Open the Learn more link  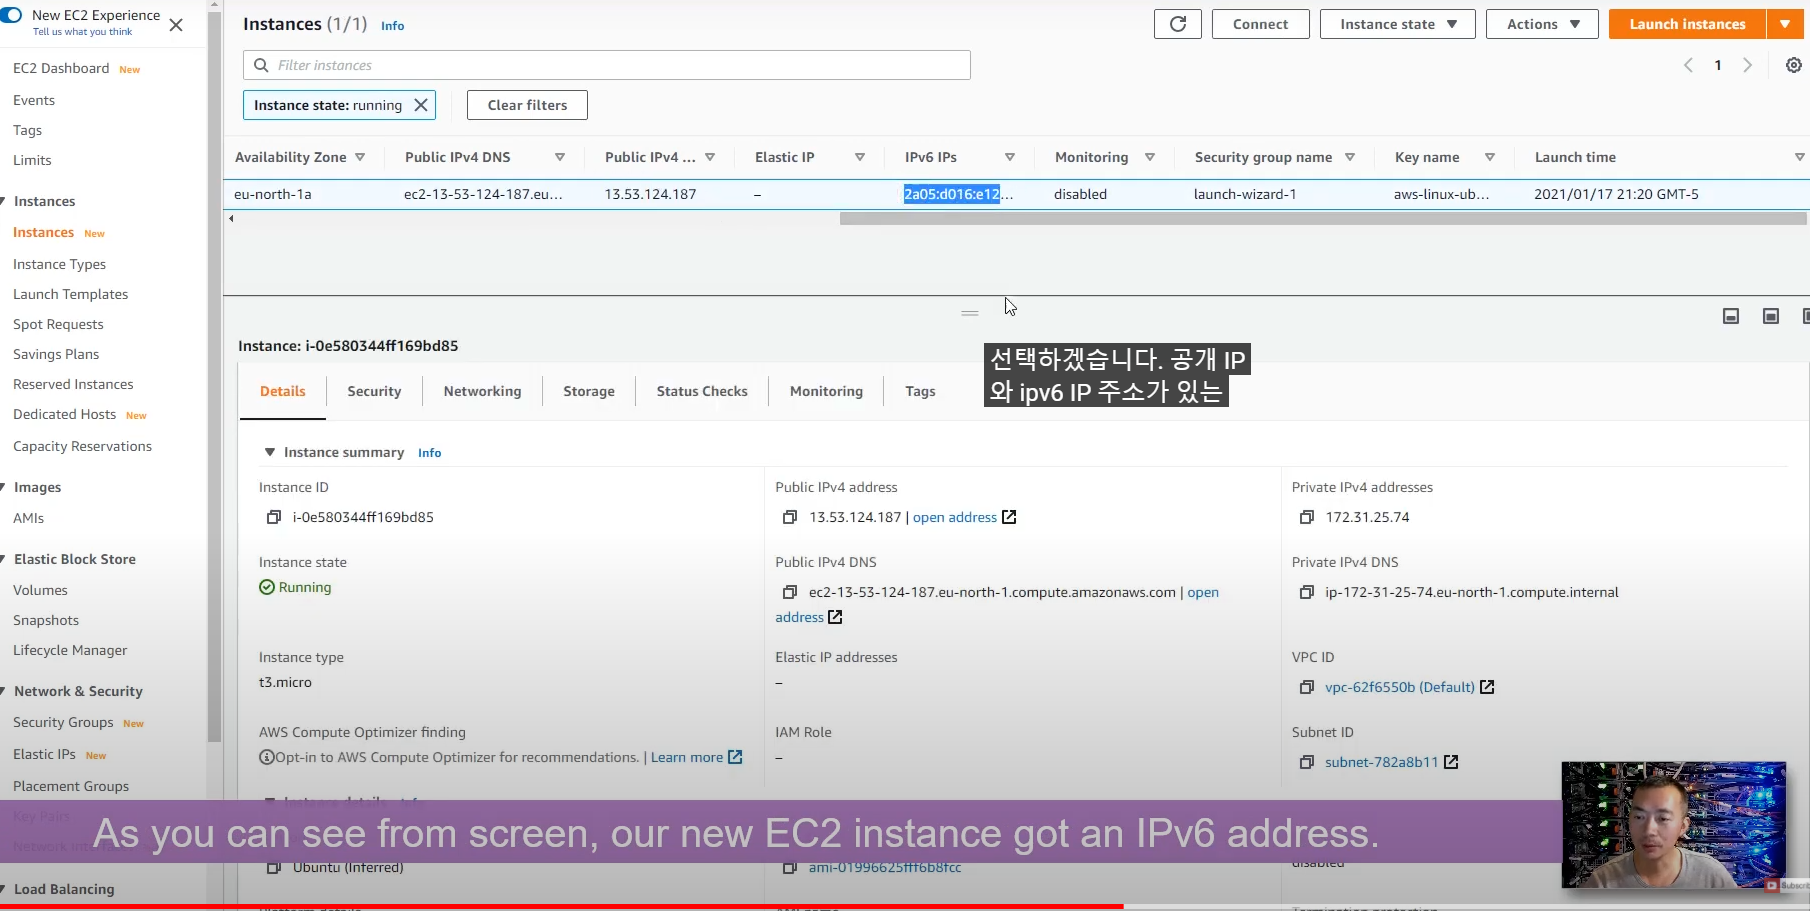(x=687, y=757)
